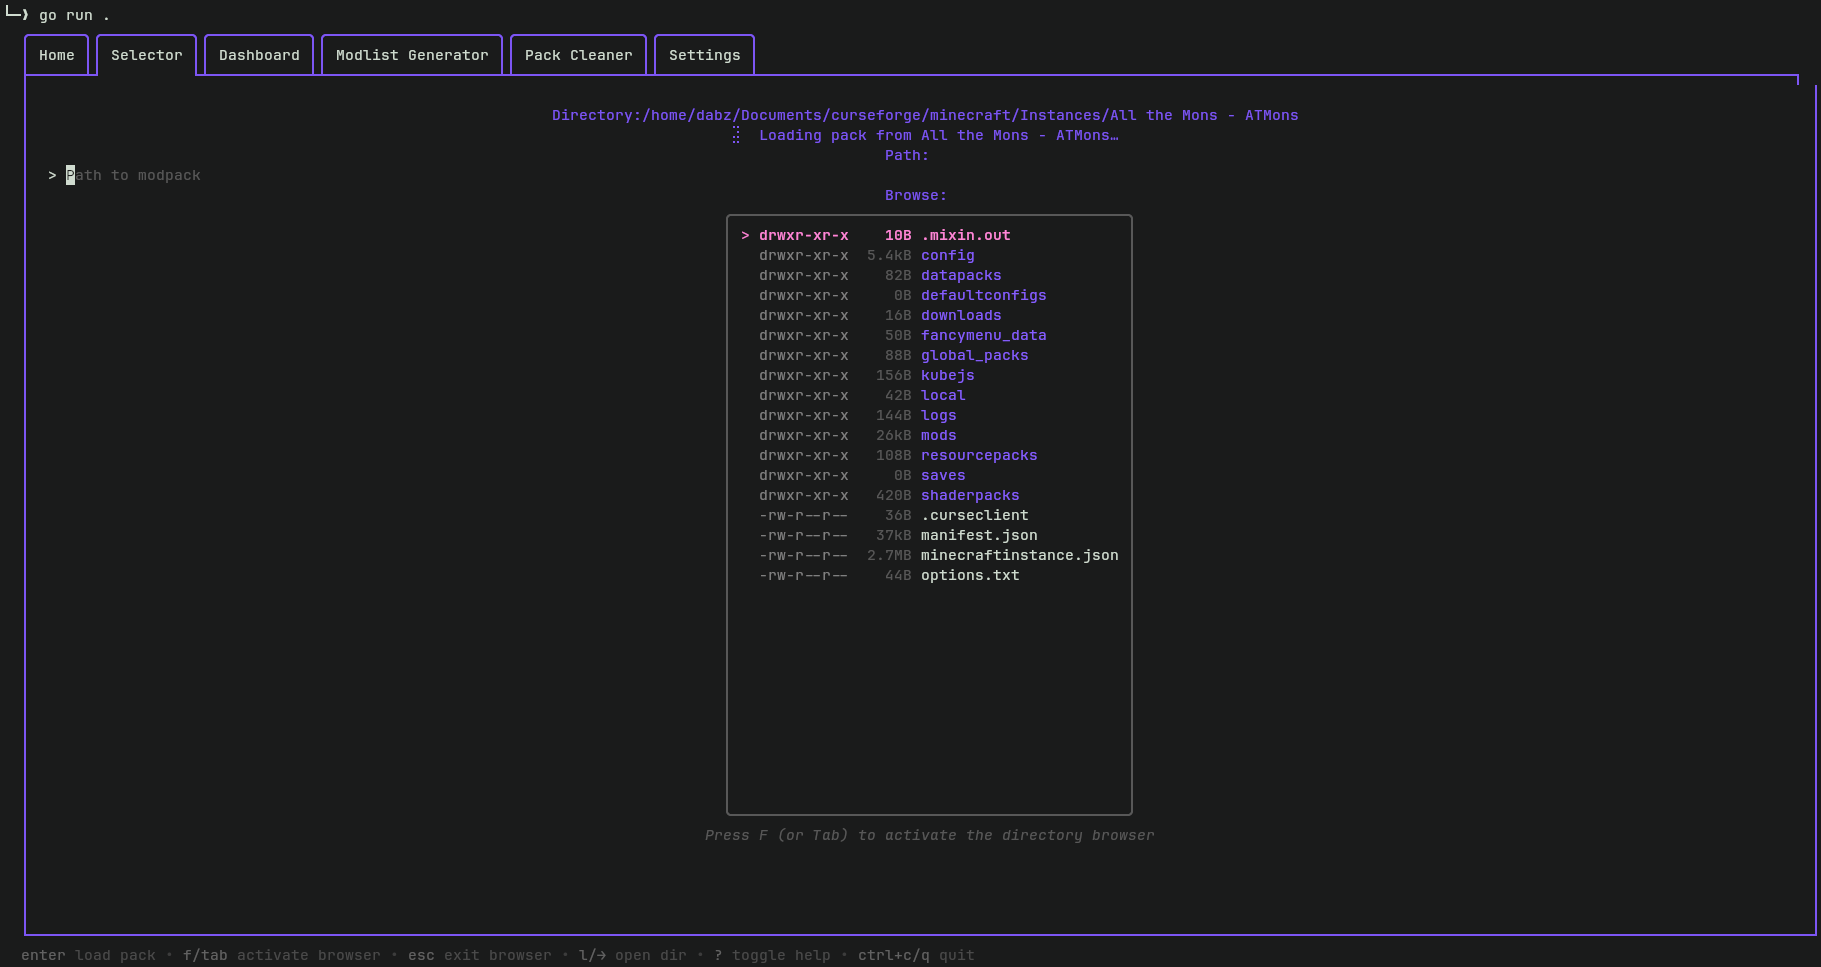Viewport: 1821px width, 967px height.
Task: Click the 5.4kB size of config
Action: coord(889,255)
